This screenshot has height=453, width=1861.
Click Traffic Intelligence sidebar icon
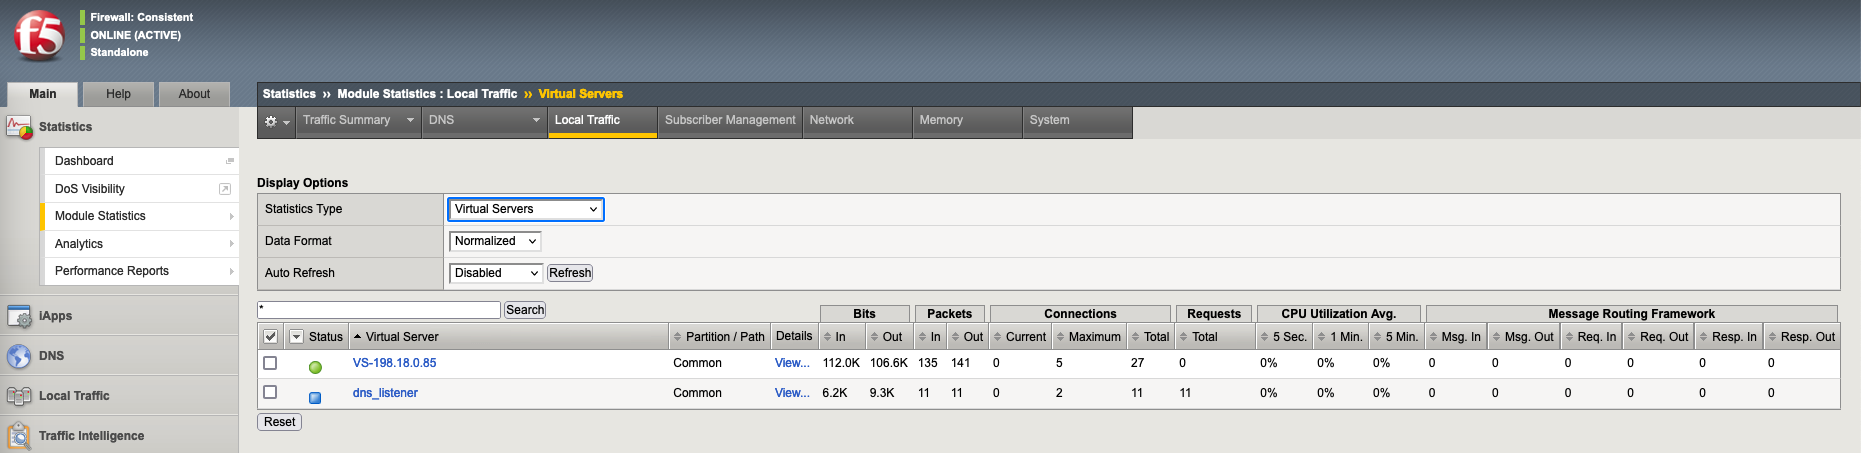pyautogui.click(x=19, y=436)
